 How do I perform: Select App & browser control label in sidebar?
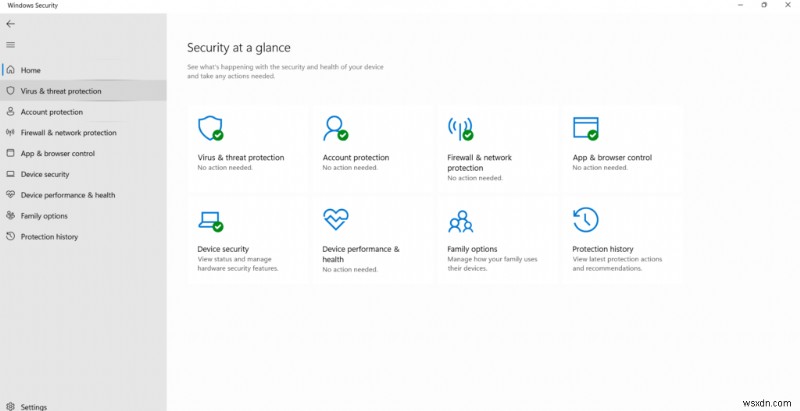[58, 153]
